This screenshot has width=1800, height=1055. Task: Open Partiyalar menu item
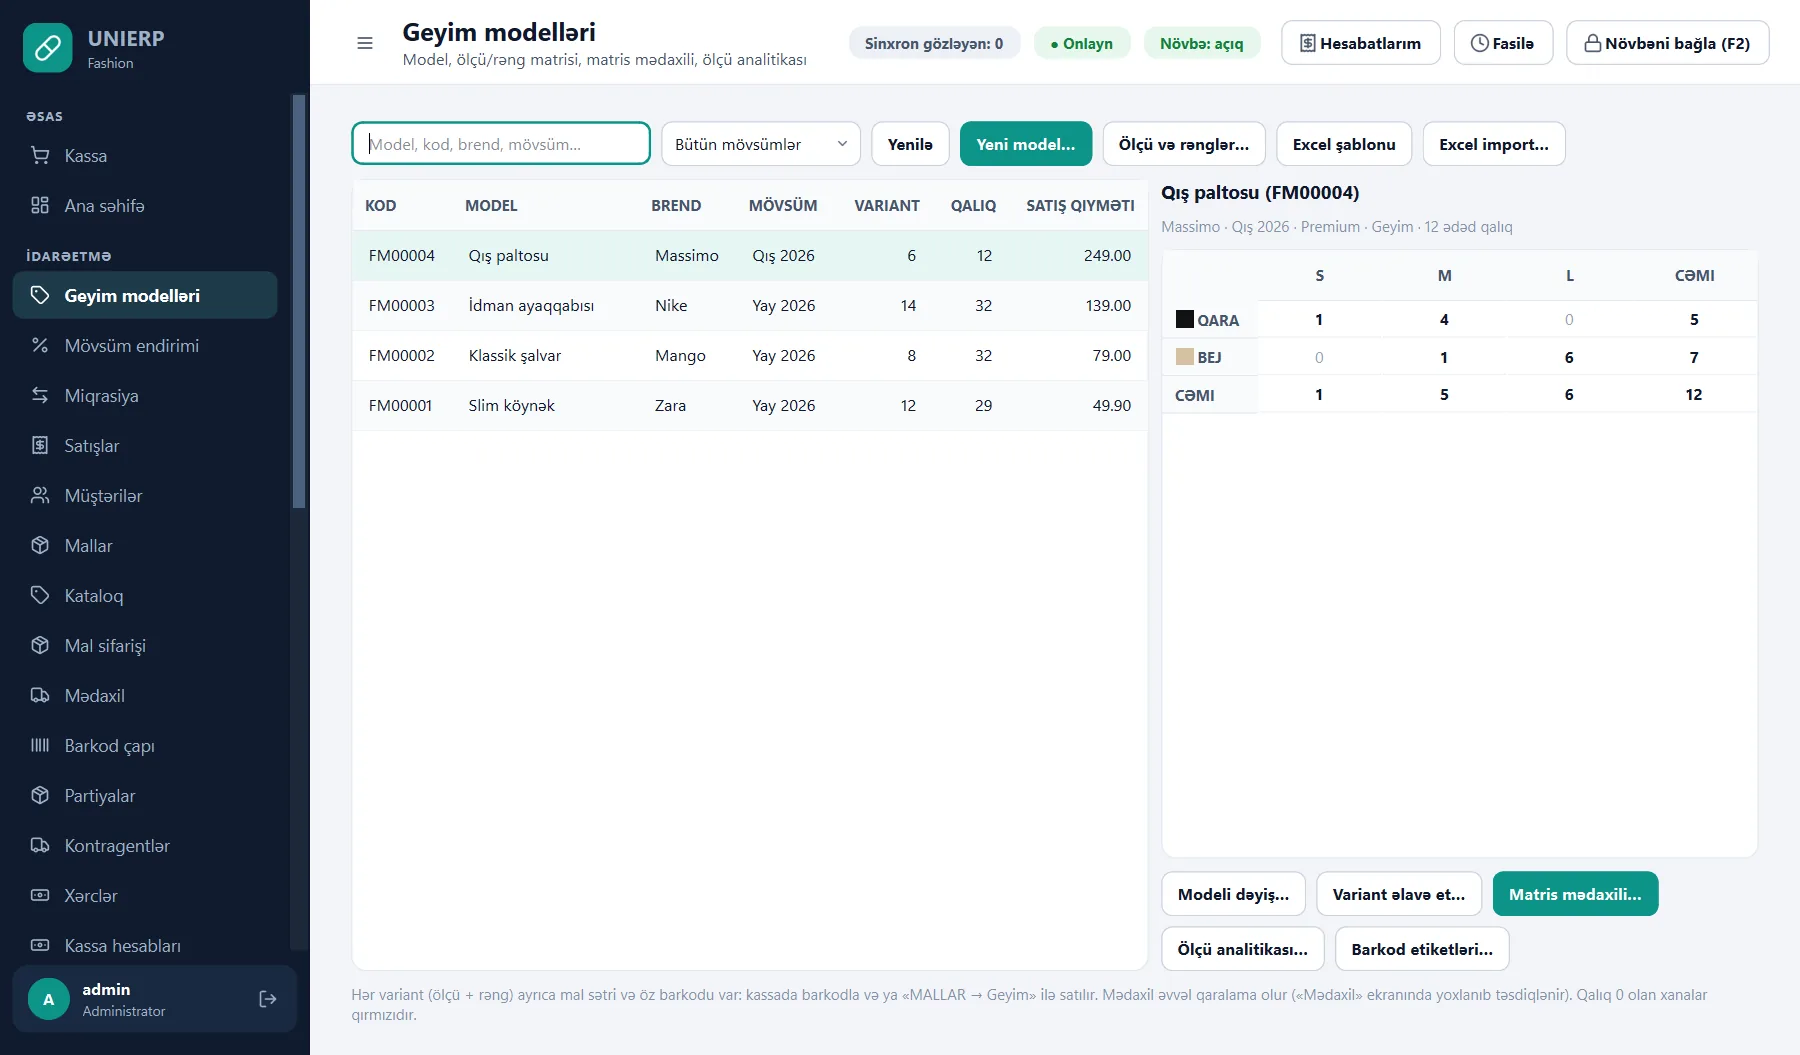coord(145,795)
